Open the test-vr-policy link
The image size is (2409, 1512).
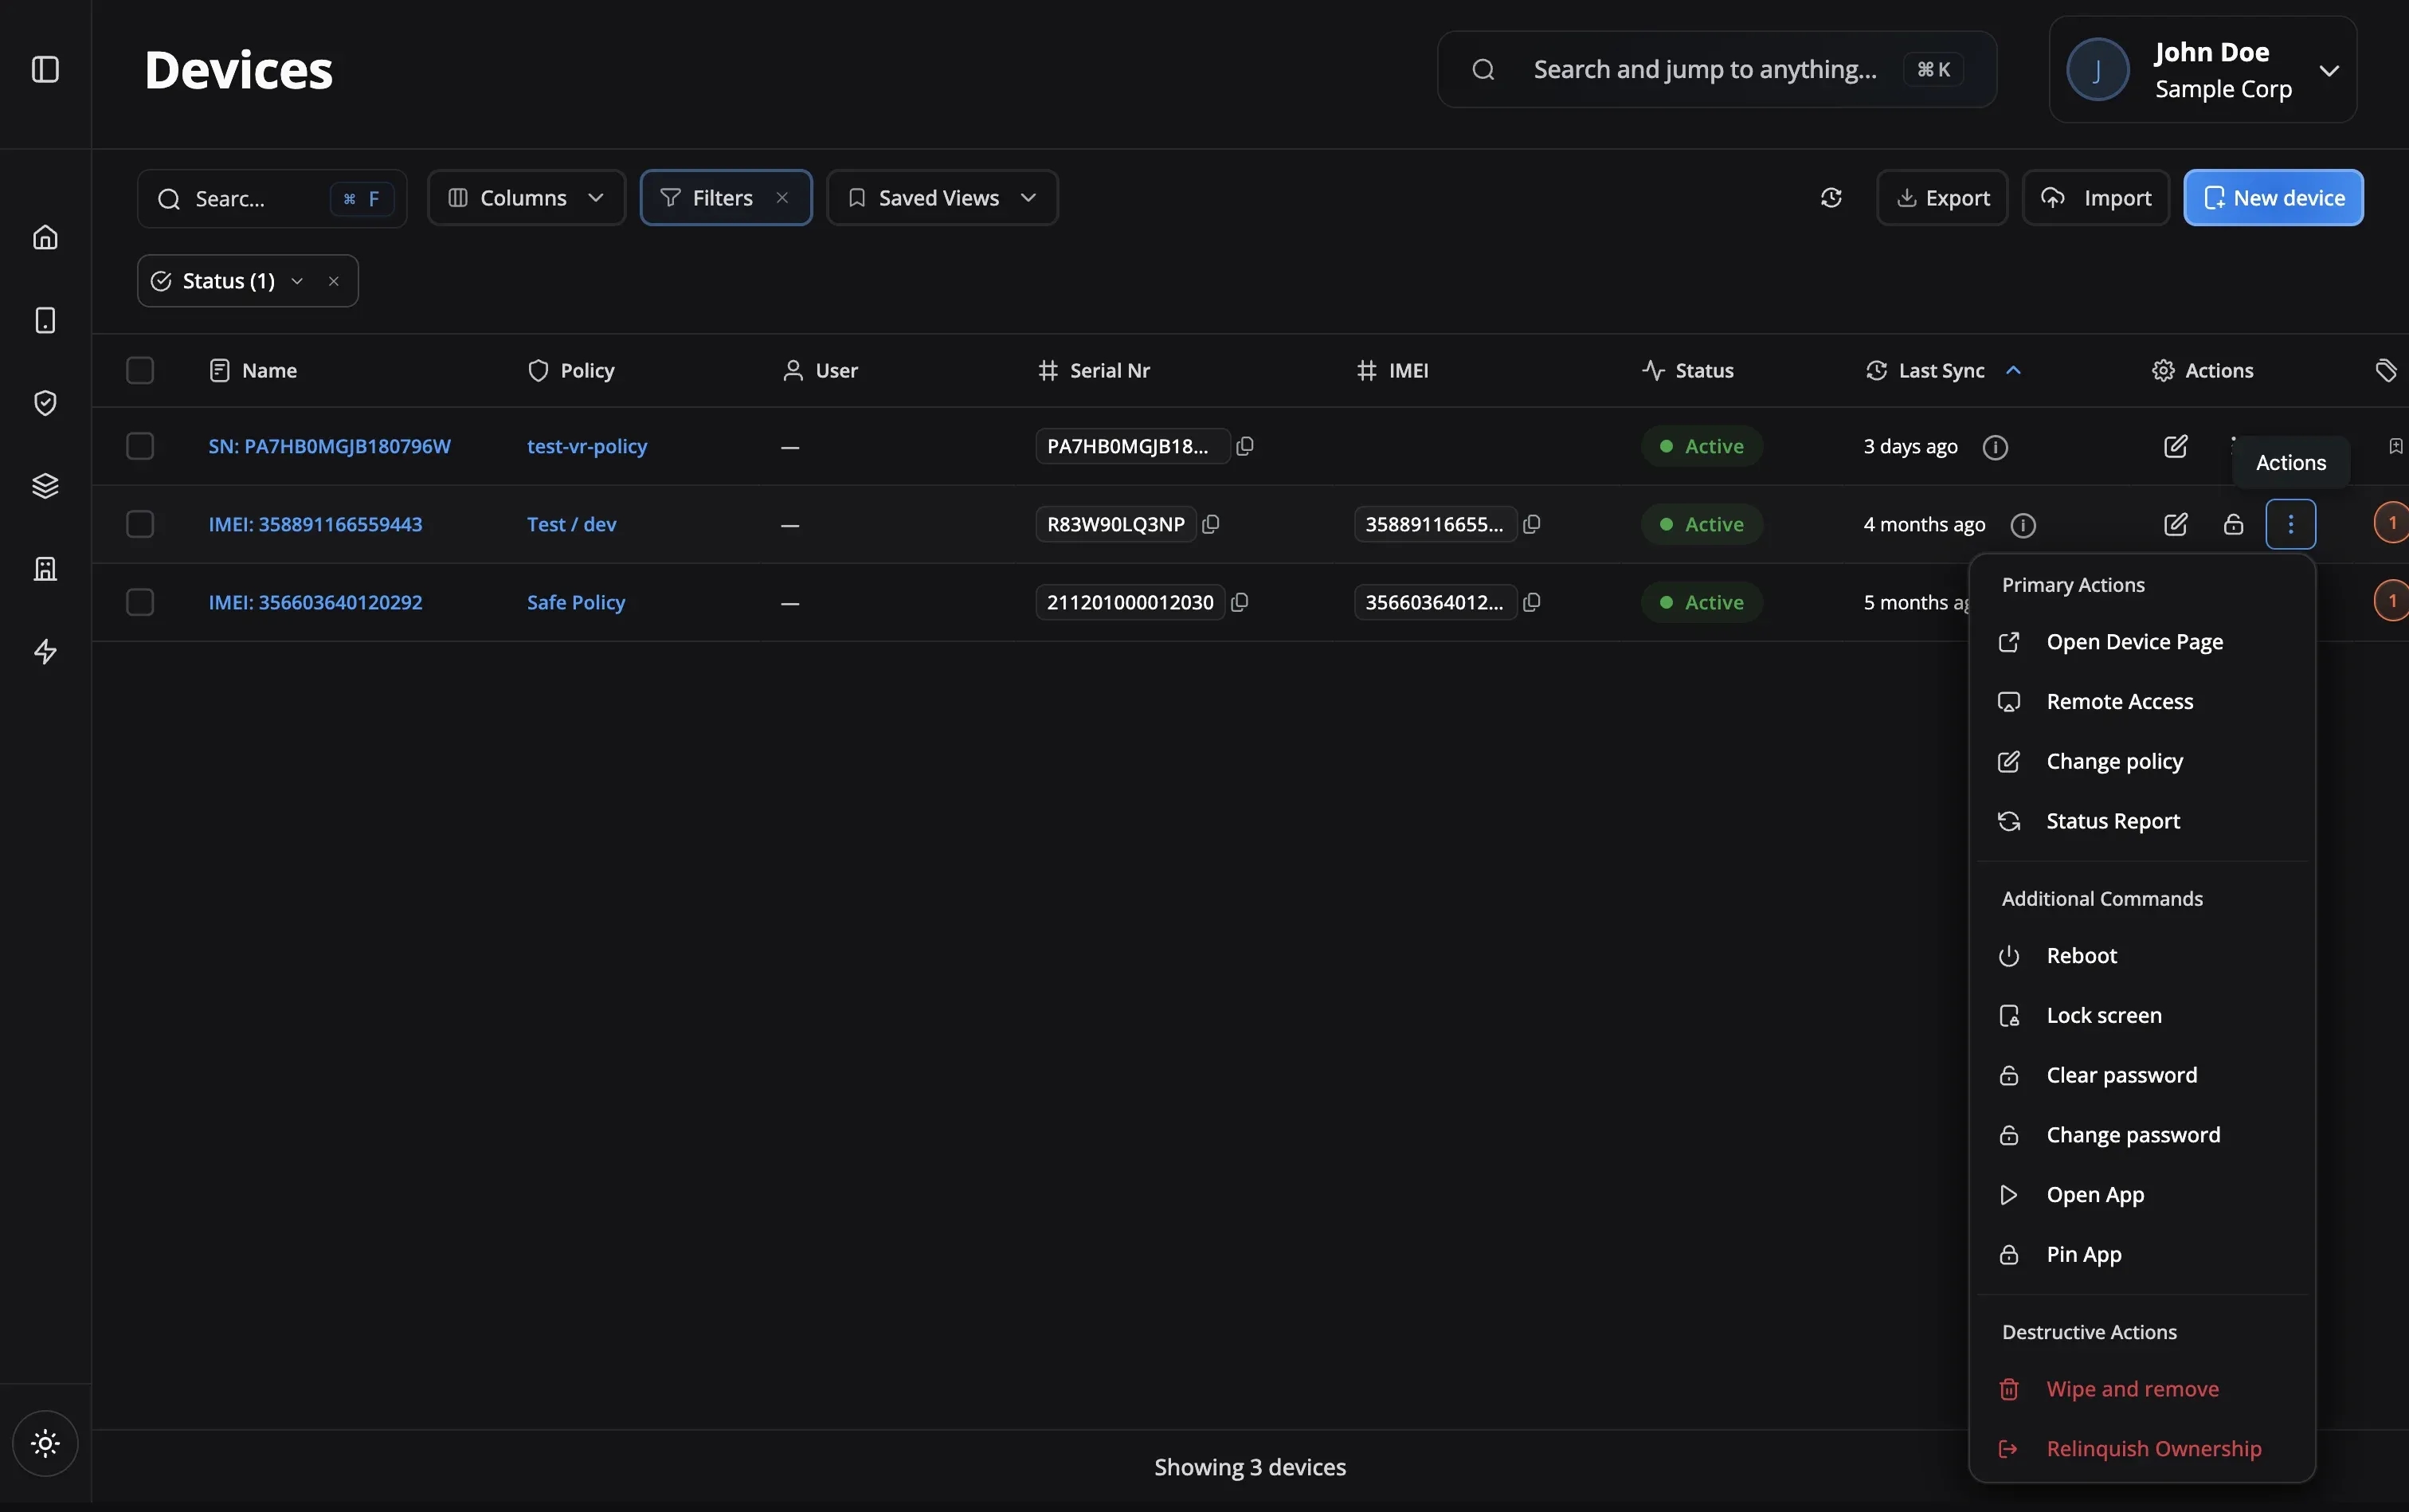(587, 446)
